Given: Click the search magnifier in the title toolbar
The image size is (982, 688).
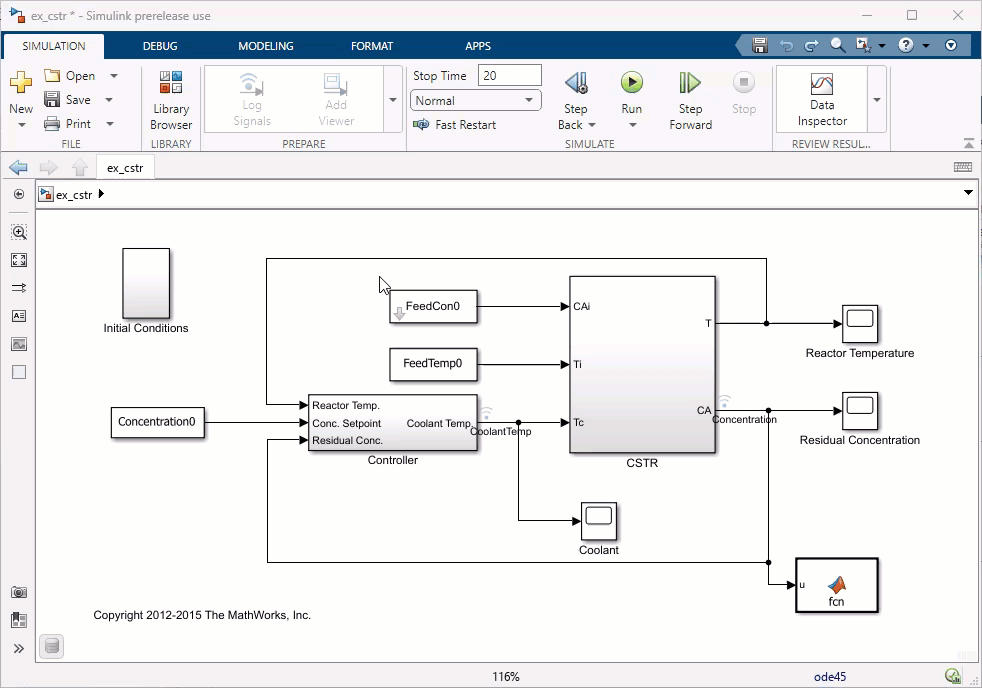Looking at the screenshot, I should click(837, 45).
